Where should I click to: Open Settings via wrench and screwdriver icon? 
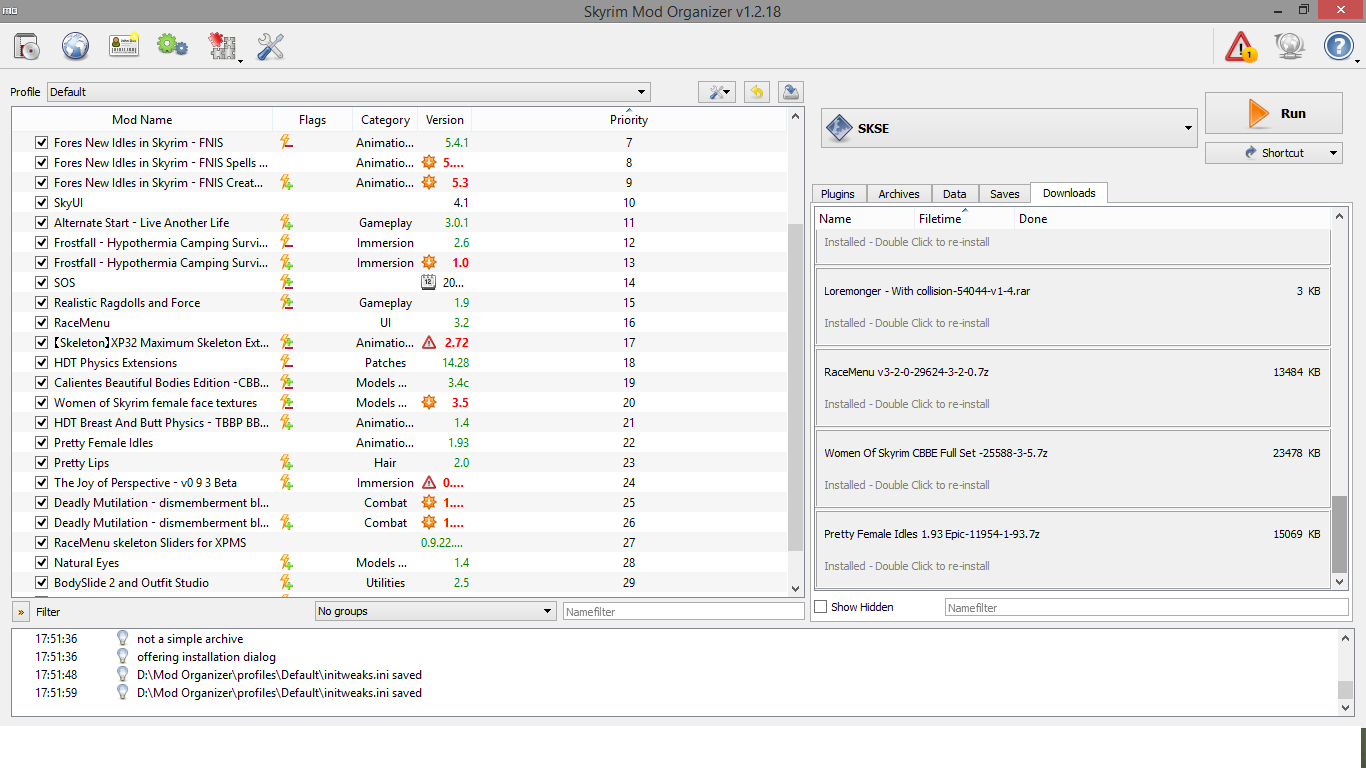(271, 46)
